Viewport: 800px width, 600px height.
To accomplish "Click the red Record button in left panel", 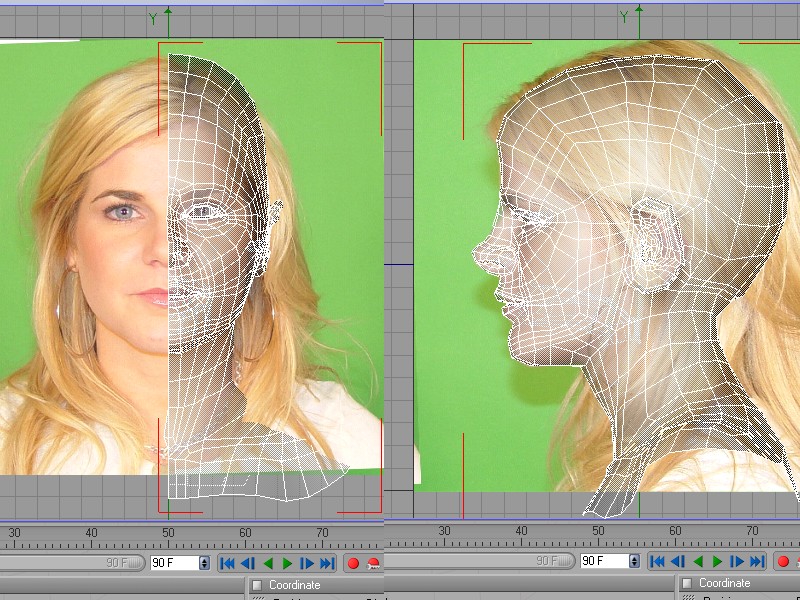I will pos(353,563).
